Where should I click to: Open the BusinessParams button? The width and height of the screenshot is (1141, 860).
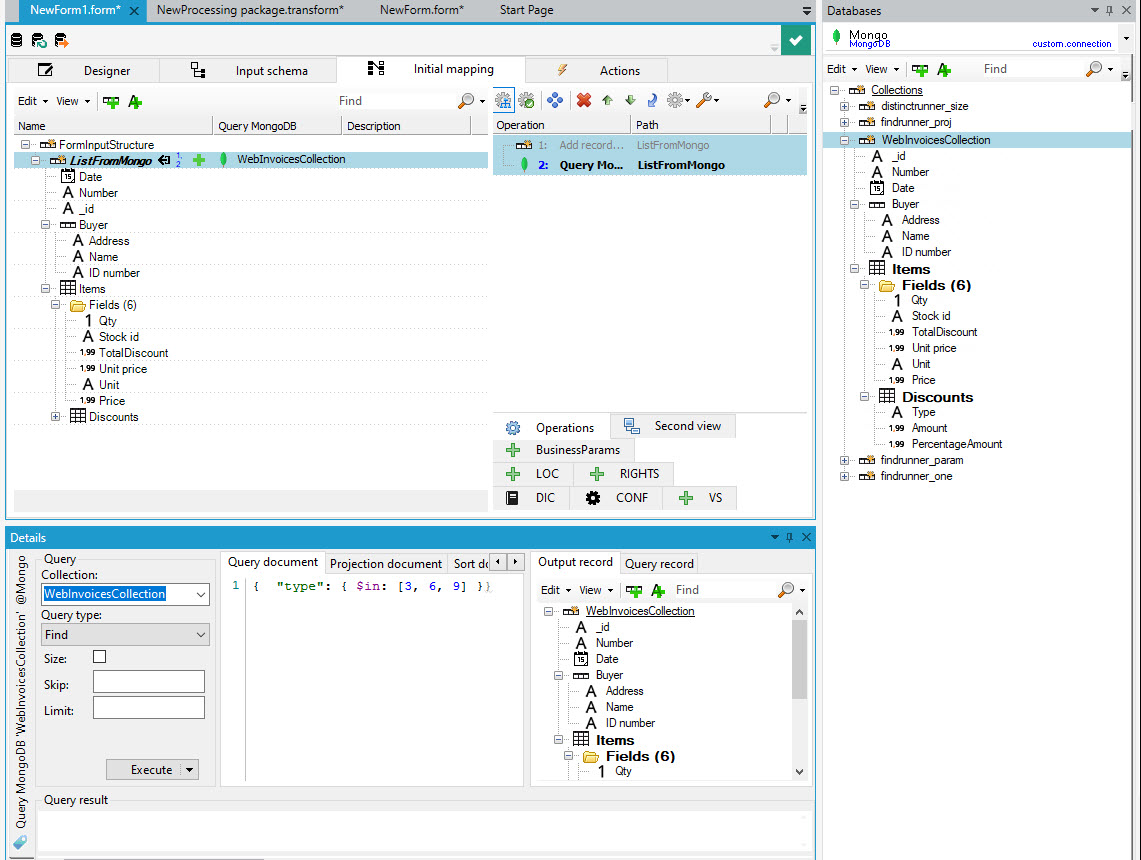coord(565,450)
